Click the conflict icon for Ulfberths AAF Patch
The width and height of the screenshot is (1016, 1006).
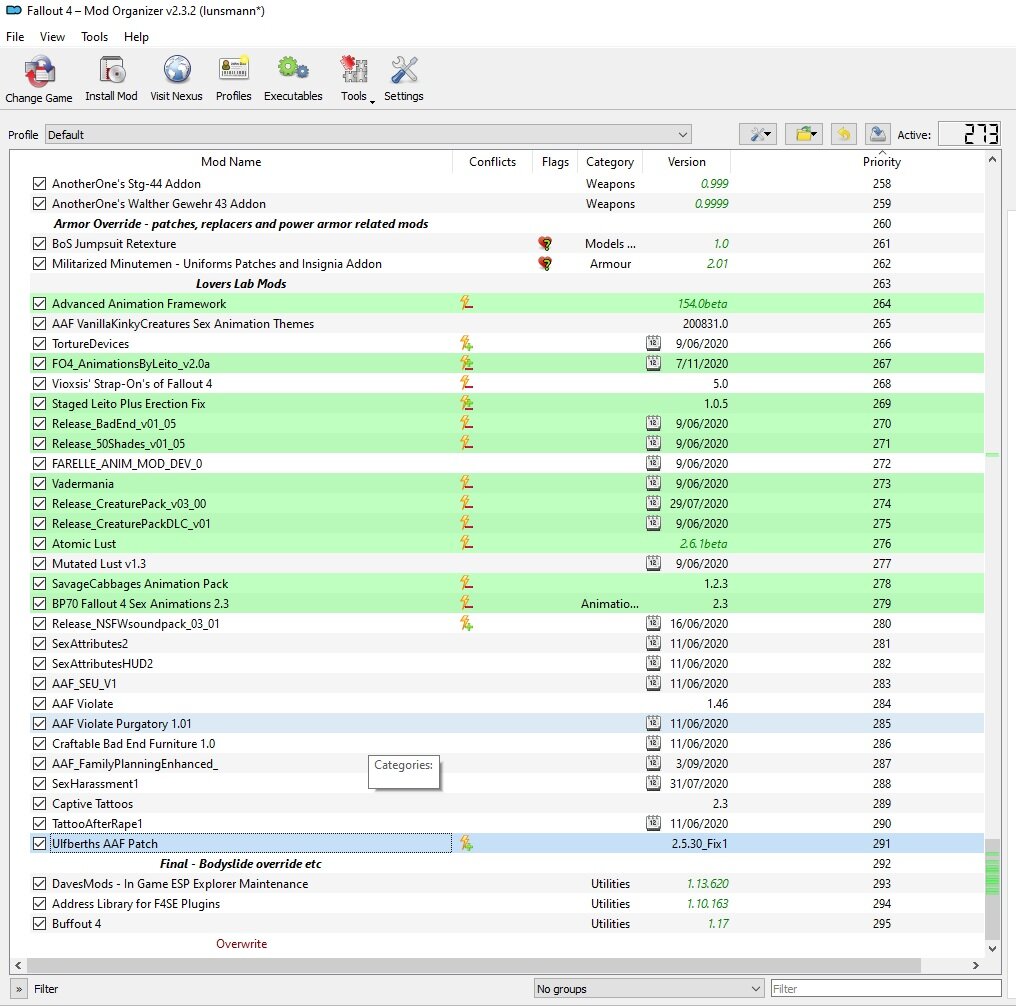pyautogui.click(x=466, y=843)
